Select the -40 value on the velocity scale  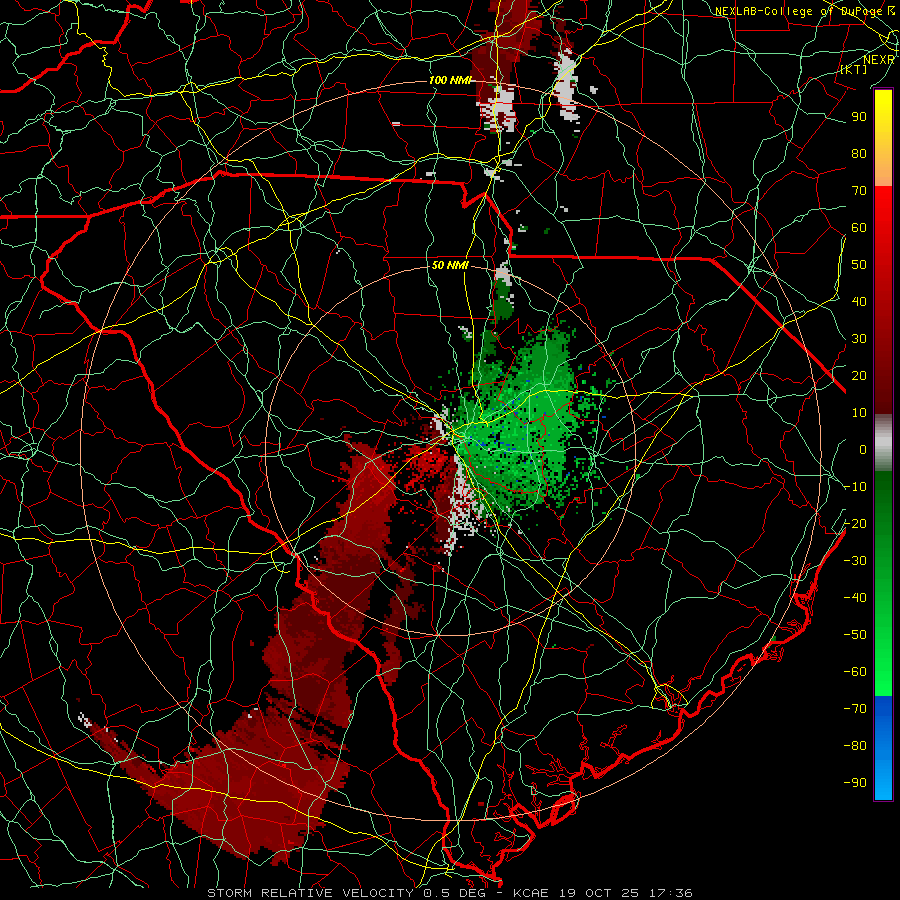pos(855,598)
